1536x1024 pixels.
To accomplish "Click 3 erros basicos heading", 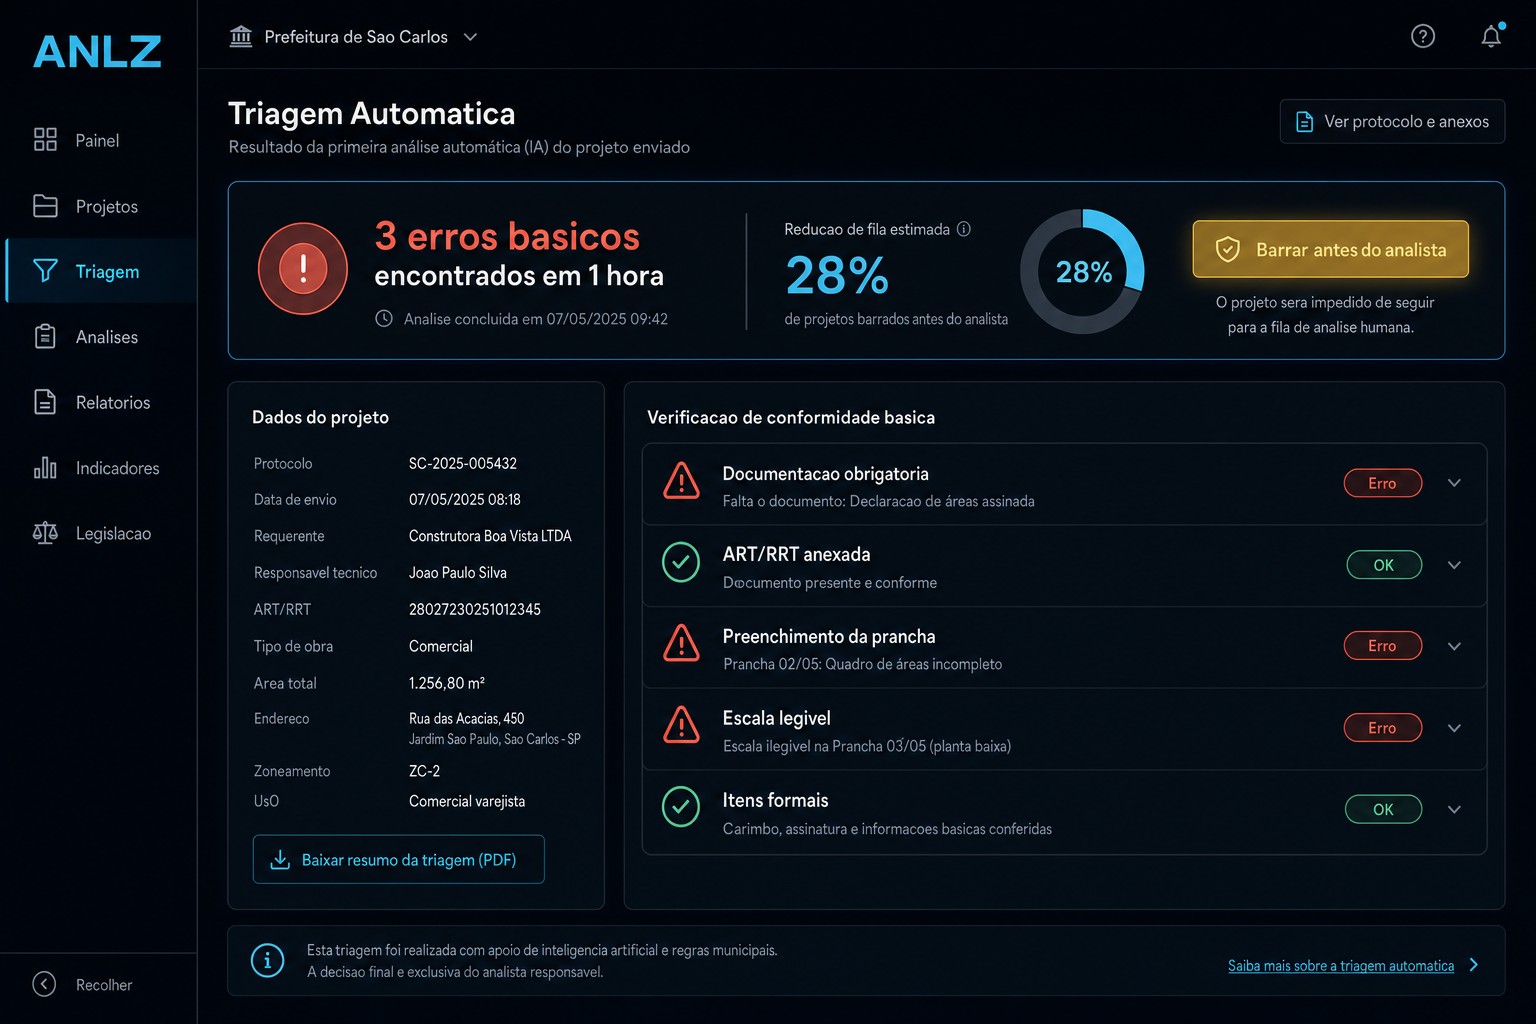I will click(507, 236).
